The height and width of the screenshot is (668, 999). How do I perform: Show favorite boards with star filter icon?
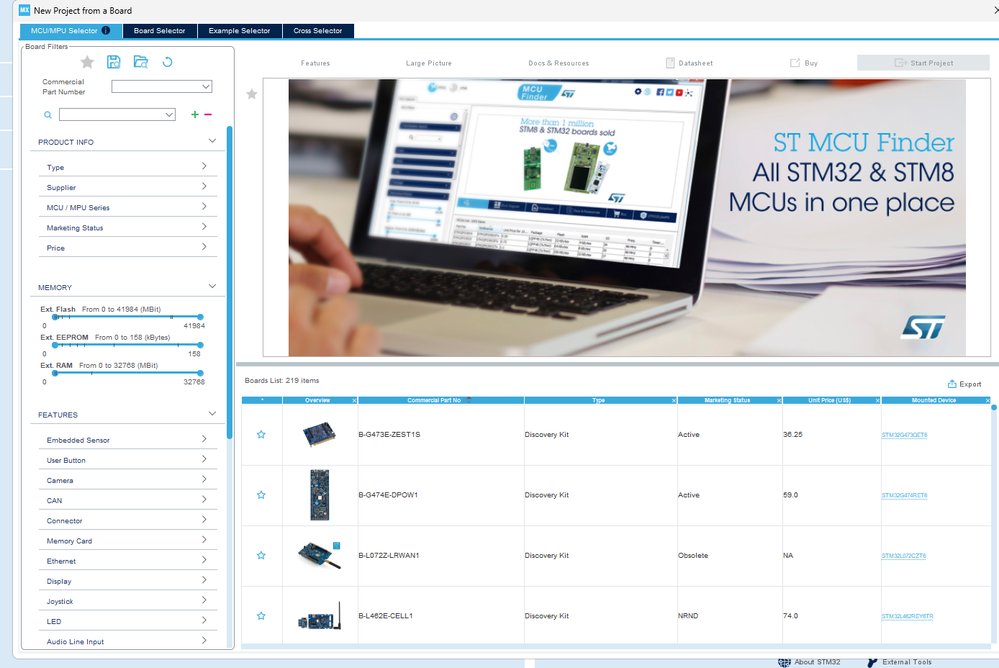click(x=87, y=62)
